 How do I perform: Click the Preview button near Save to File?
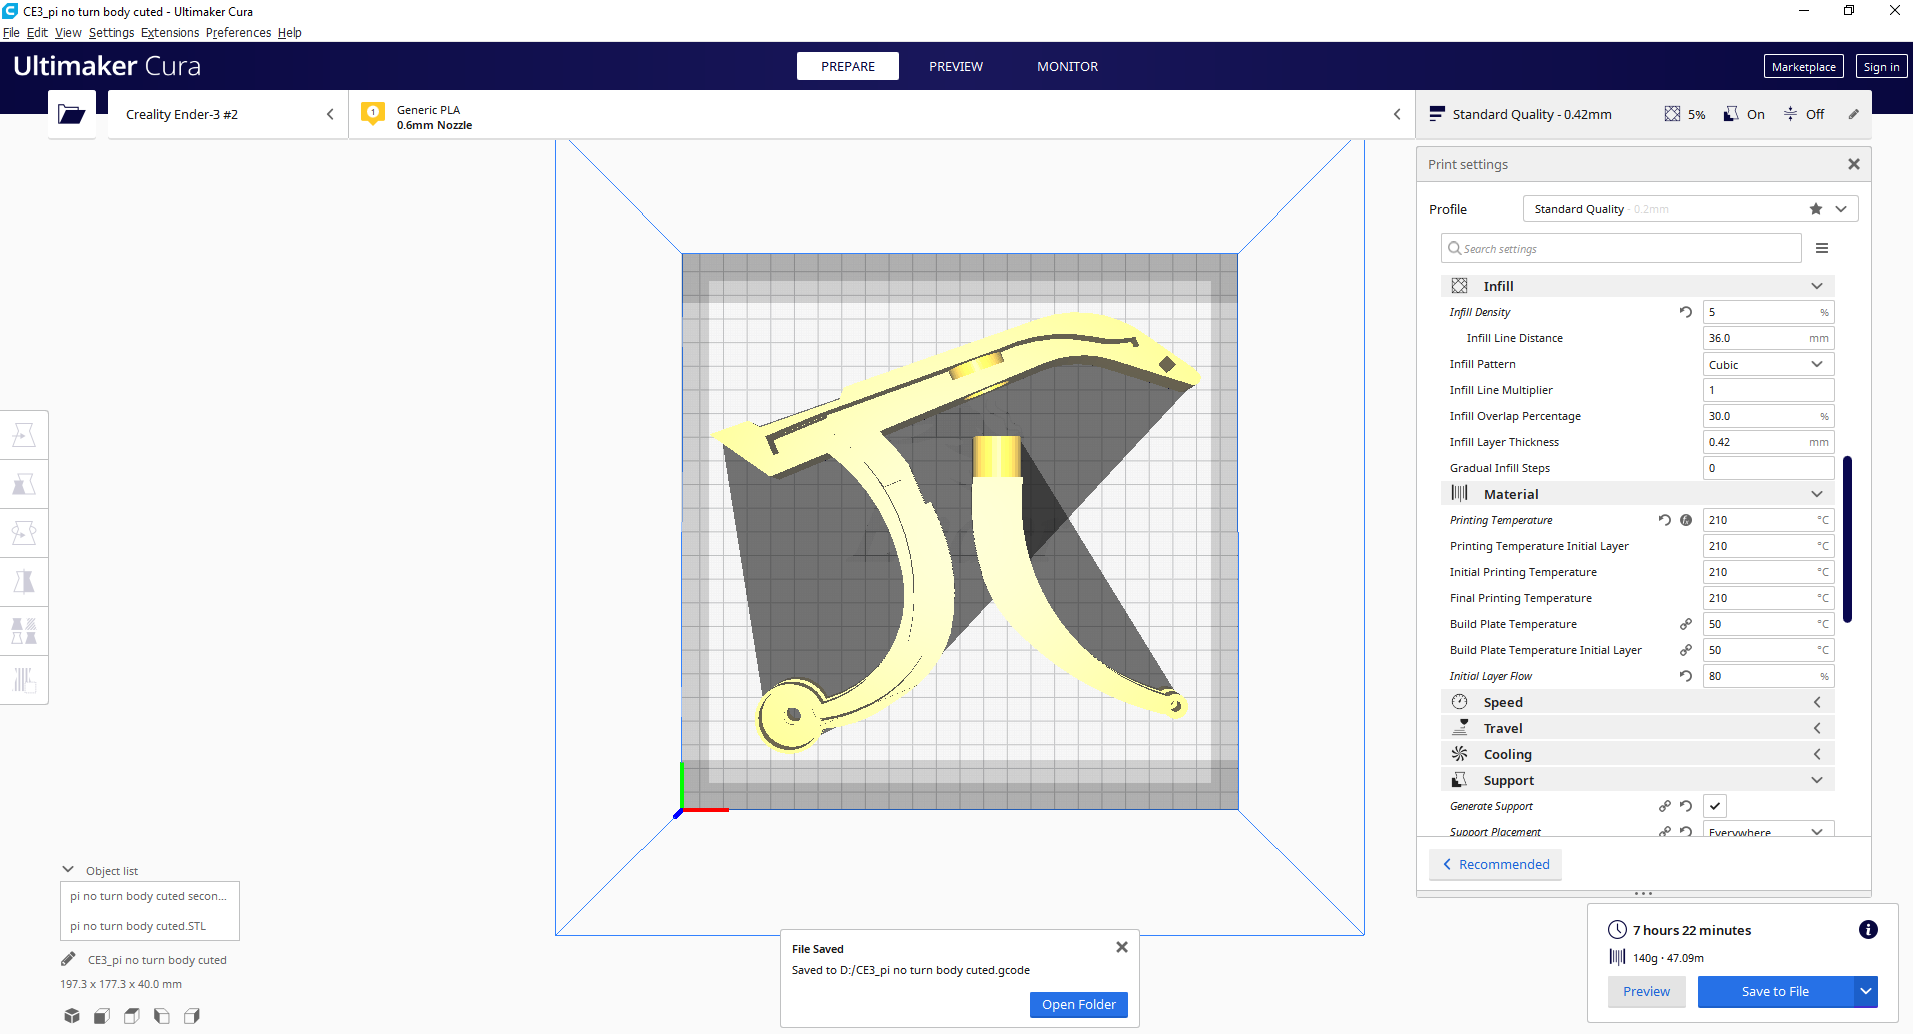1646,991
